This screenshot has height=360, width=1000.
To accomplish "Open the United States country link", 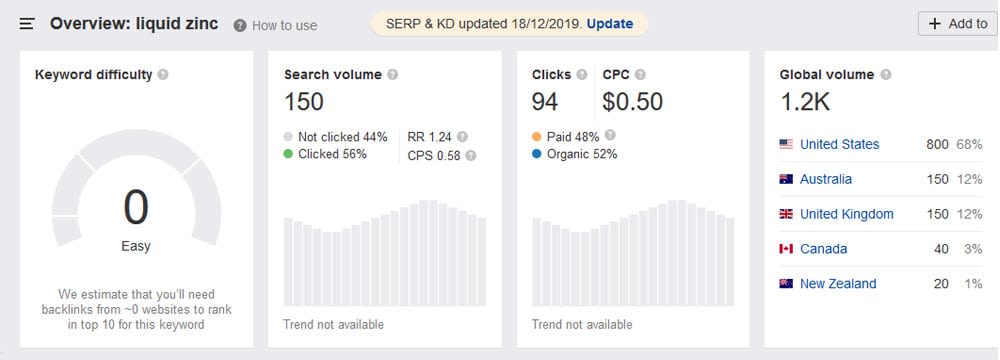I will (839, 144).
